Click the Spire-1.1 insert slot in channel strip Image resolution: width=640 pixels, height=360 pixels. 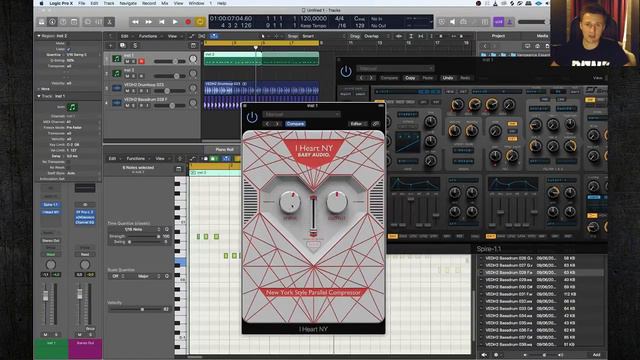click(x=51, y=204)
